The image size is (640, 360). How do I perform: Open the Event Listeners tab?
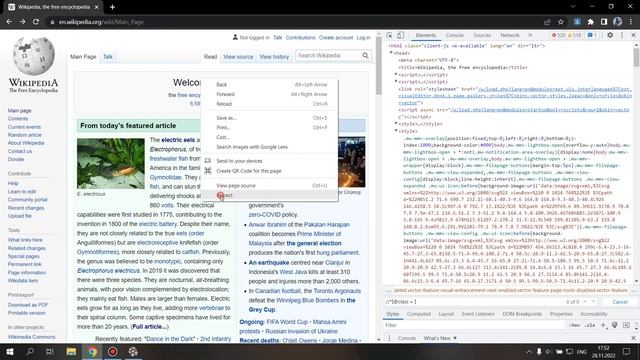pyautogui.click(x=478, y=314)
